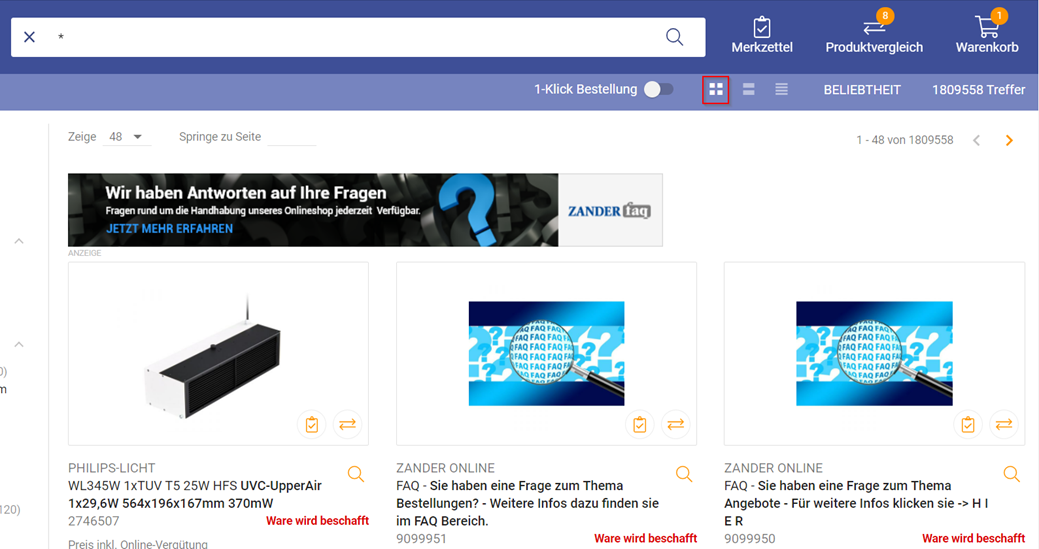Open Produktvergleich comparison list
This screenshot has height=549, width=1039.
(874, 35)
